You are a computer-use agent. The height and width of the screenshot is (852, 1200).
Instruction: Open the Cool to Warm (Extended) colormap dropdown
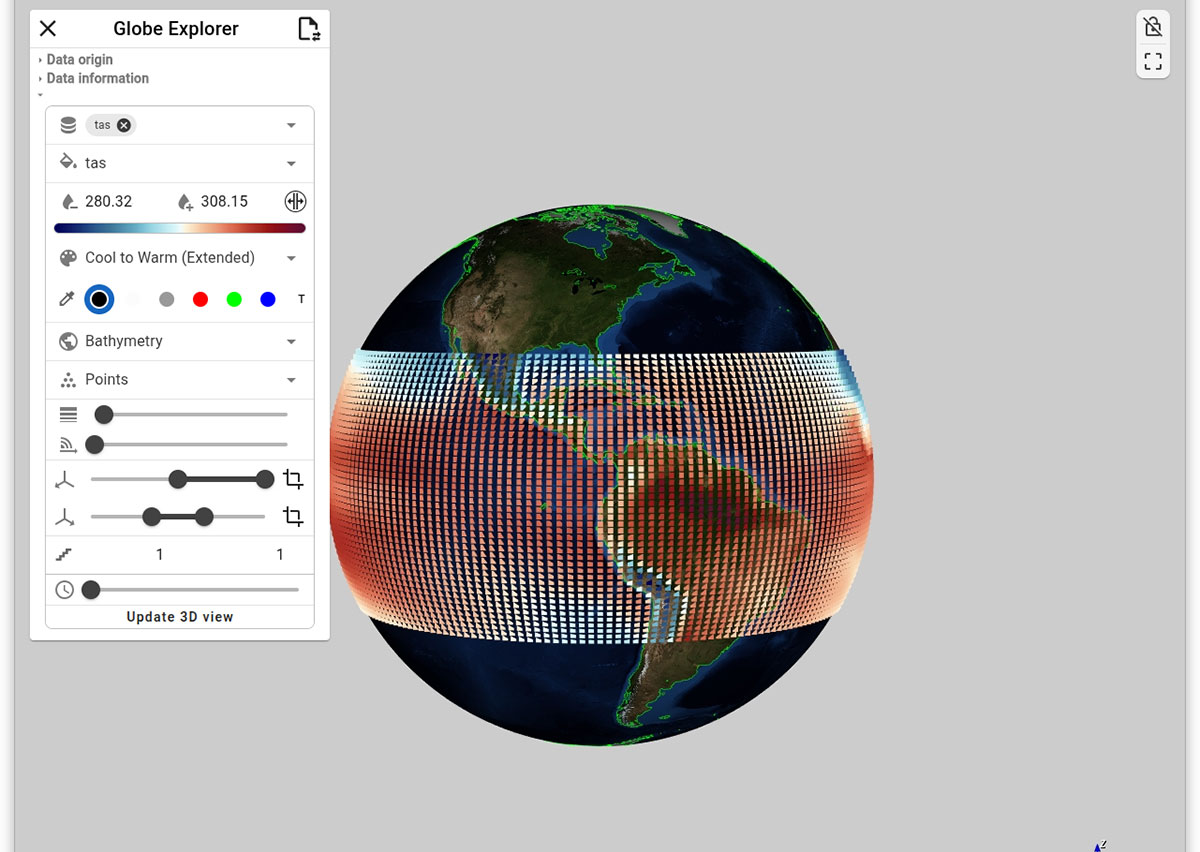point(290,257)
